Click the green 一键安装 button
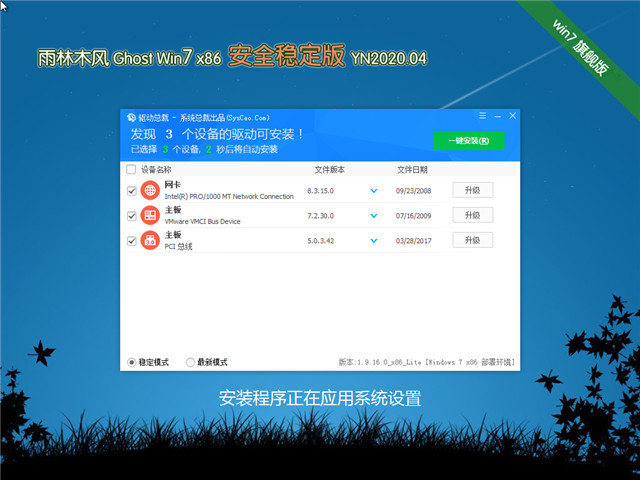The height and width of the screenshot is (480, 640). [468, 141]
